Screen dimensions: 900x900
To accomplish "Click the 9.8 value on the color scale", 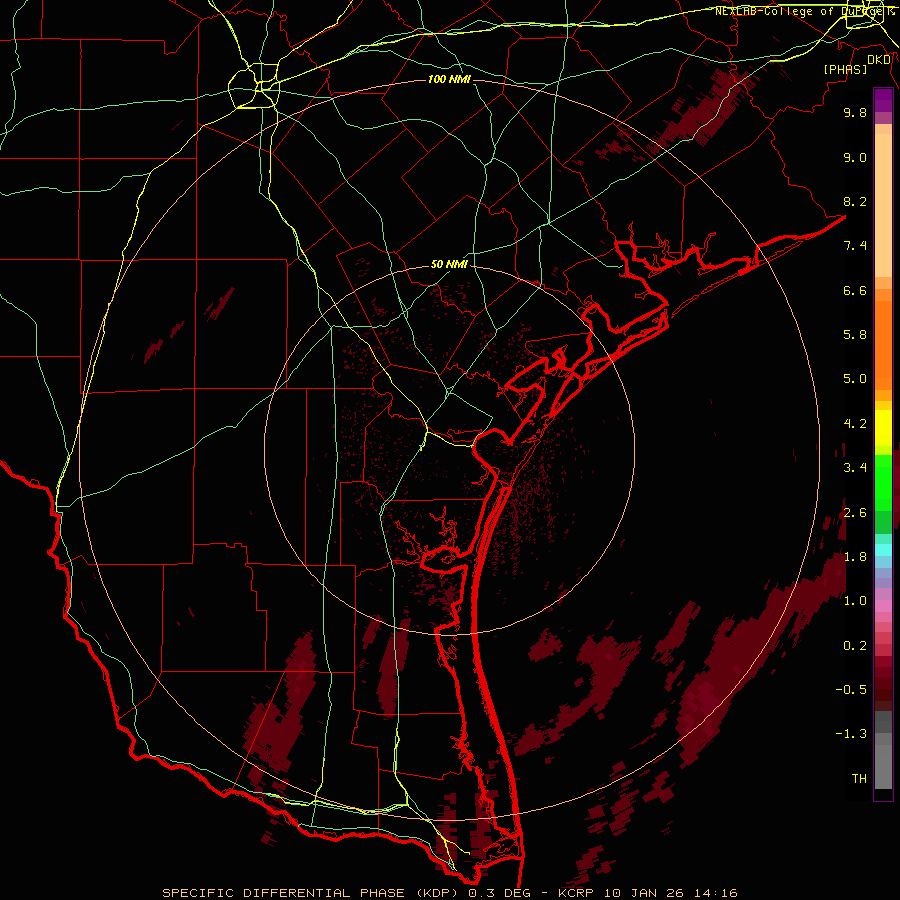I will click(x=855, y=112).
